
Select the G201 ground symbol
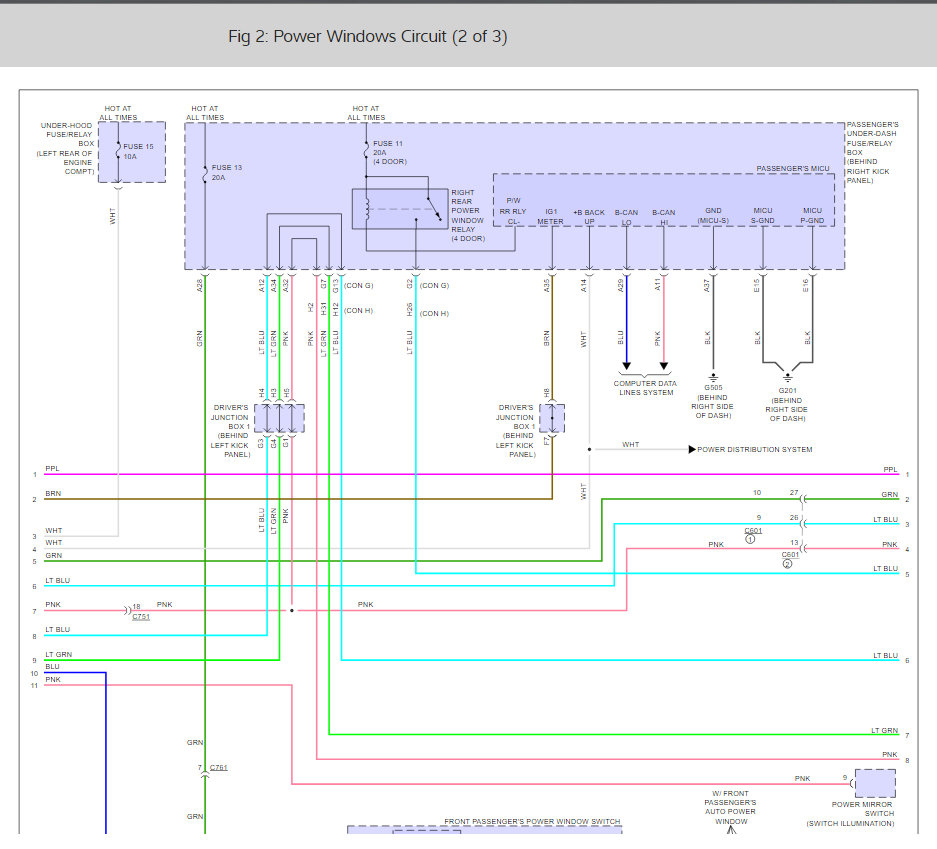[788, 378]
